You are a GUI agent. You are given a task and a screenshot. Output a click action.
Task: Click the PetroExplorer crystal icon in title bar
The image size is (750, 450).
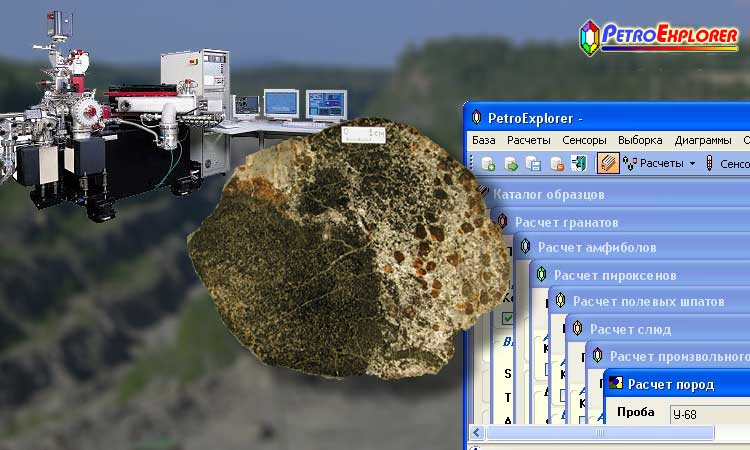point(476,118)
